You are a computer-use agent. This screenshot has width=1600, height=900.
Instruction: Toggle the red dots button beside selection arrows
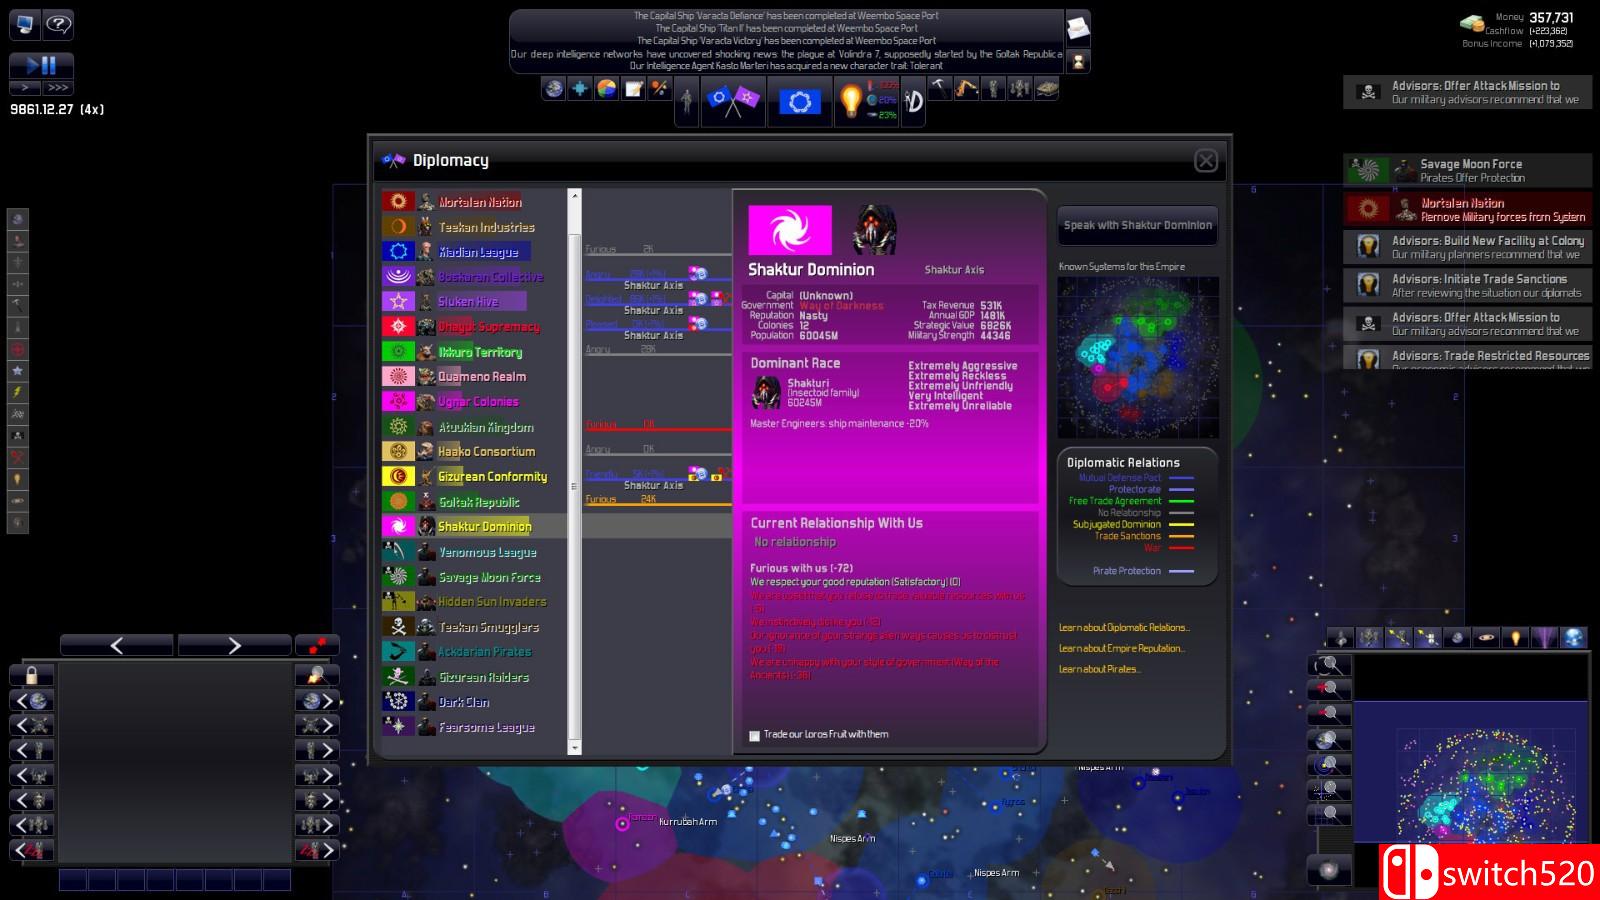click(317, 645)
